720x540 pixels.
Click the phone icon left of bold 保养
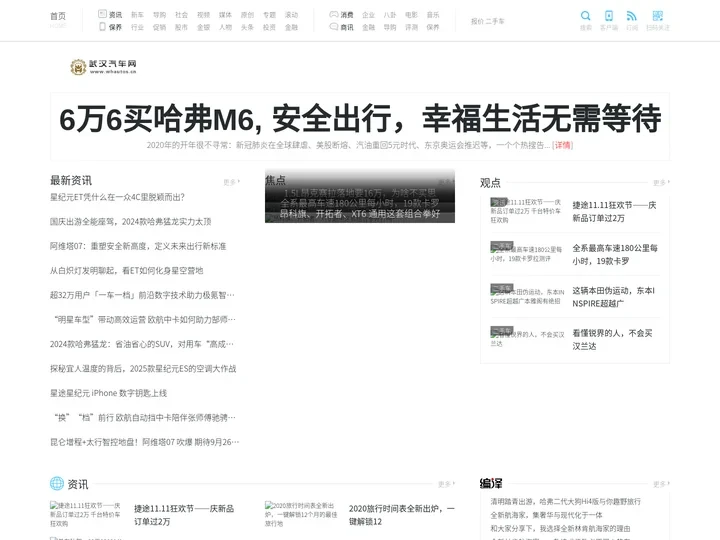(102, 27)
